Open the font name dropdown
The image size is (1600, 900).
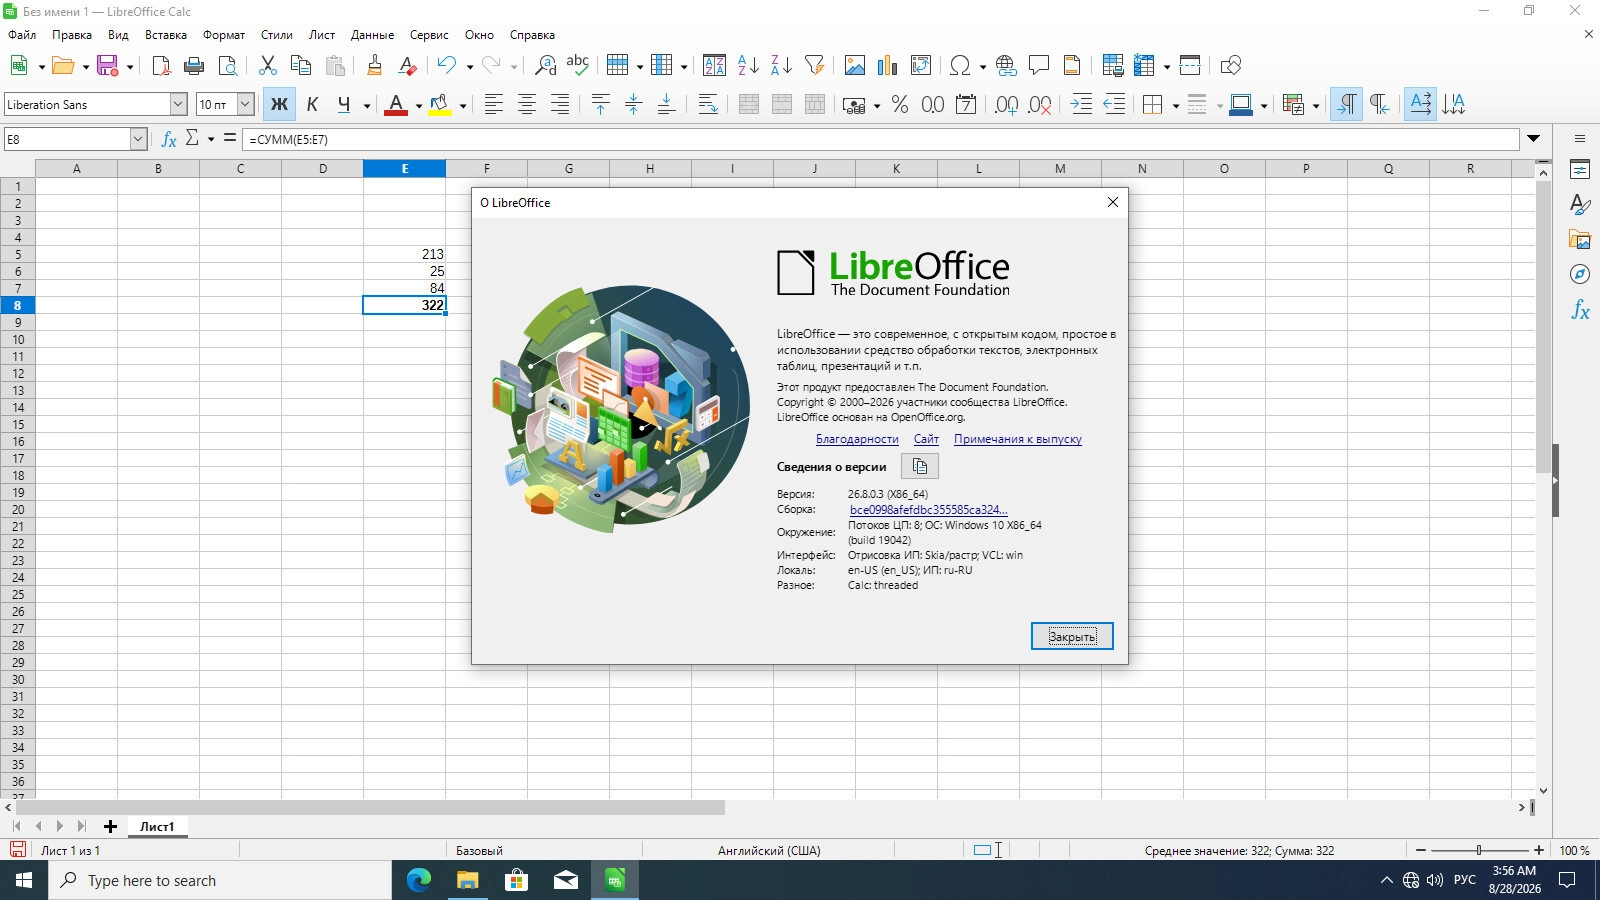tap(178, 104)
